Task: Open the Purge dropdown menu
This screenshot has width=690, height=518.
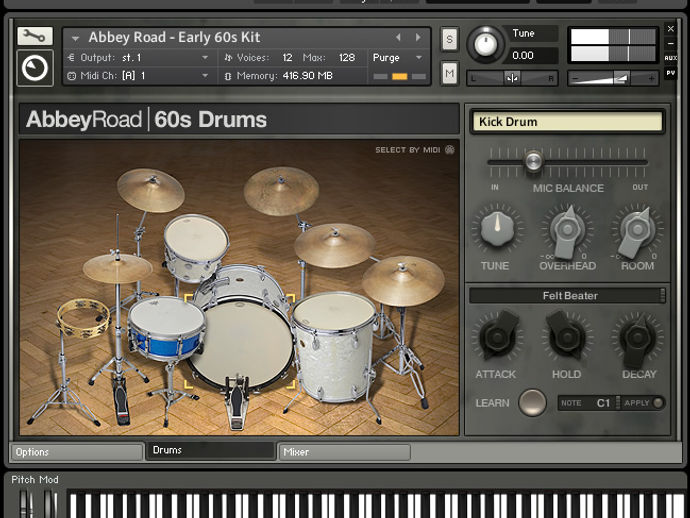Action: 398,58
